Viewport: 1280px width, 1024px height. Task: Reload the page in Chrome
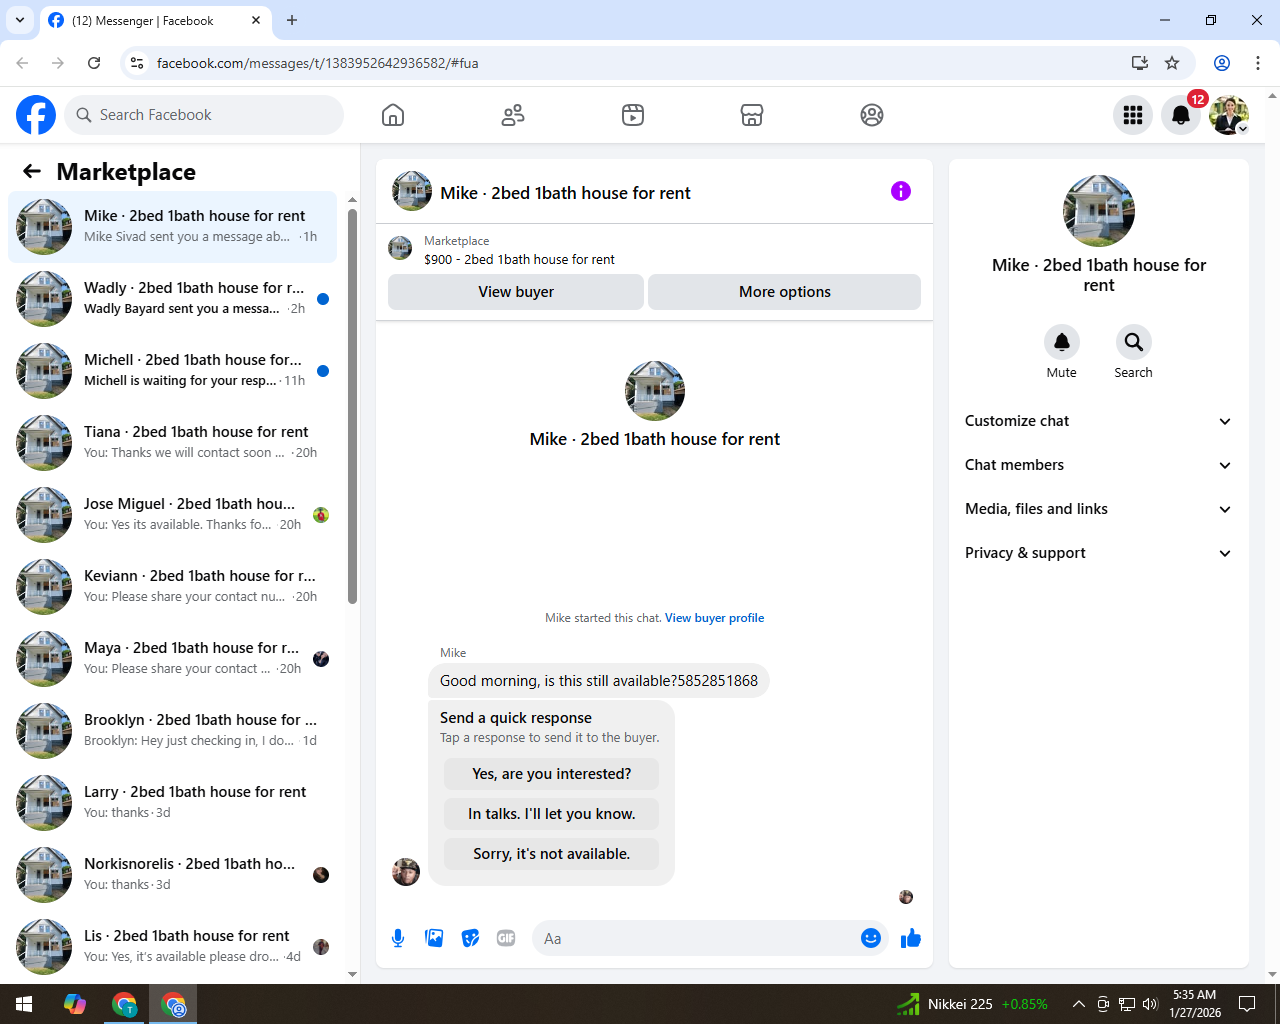94,63
